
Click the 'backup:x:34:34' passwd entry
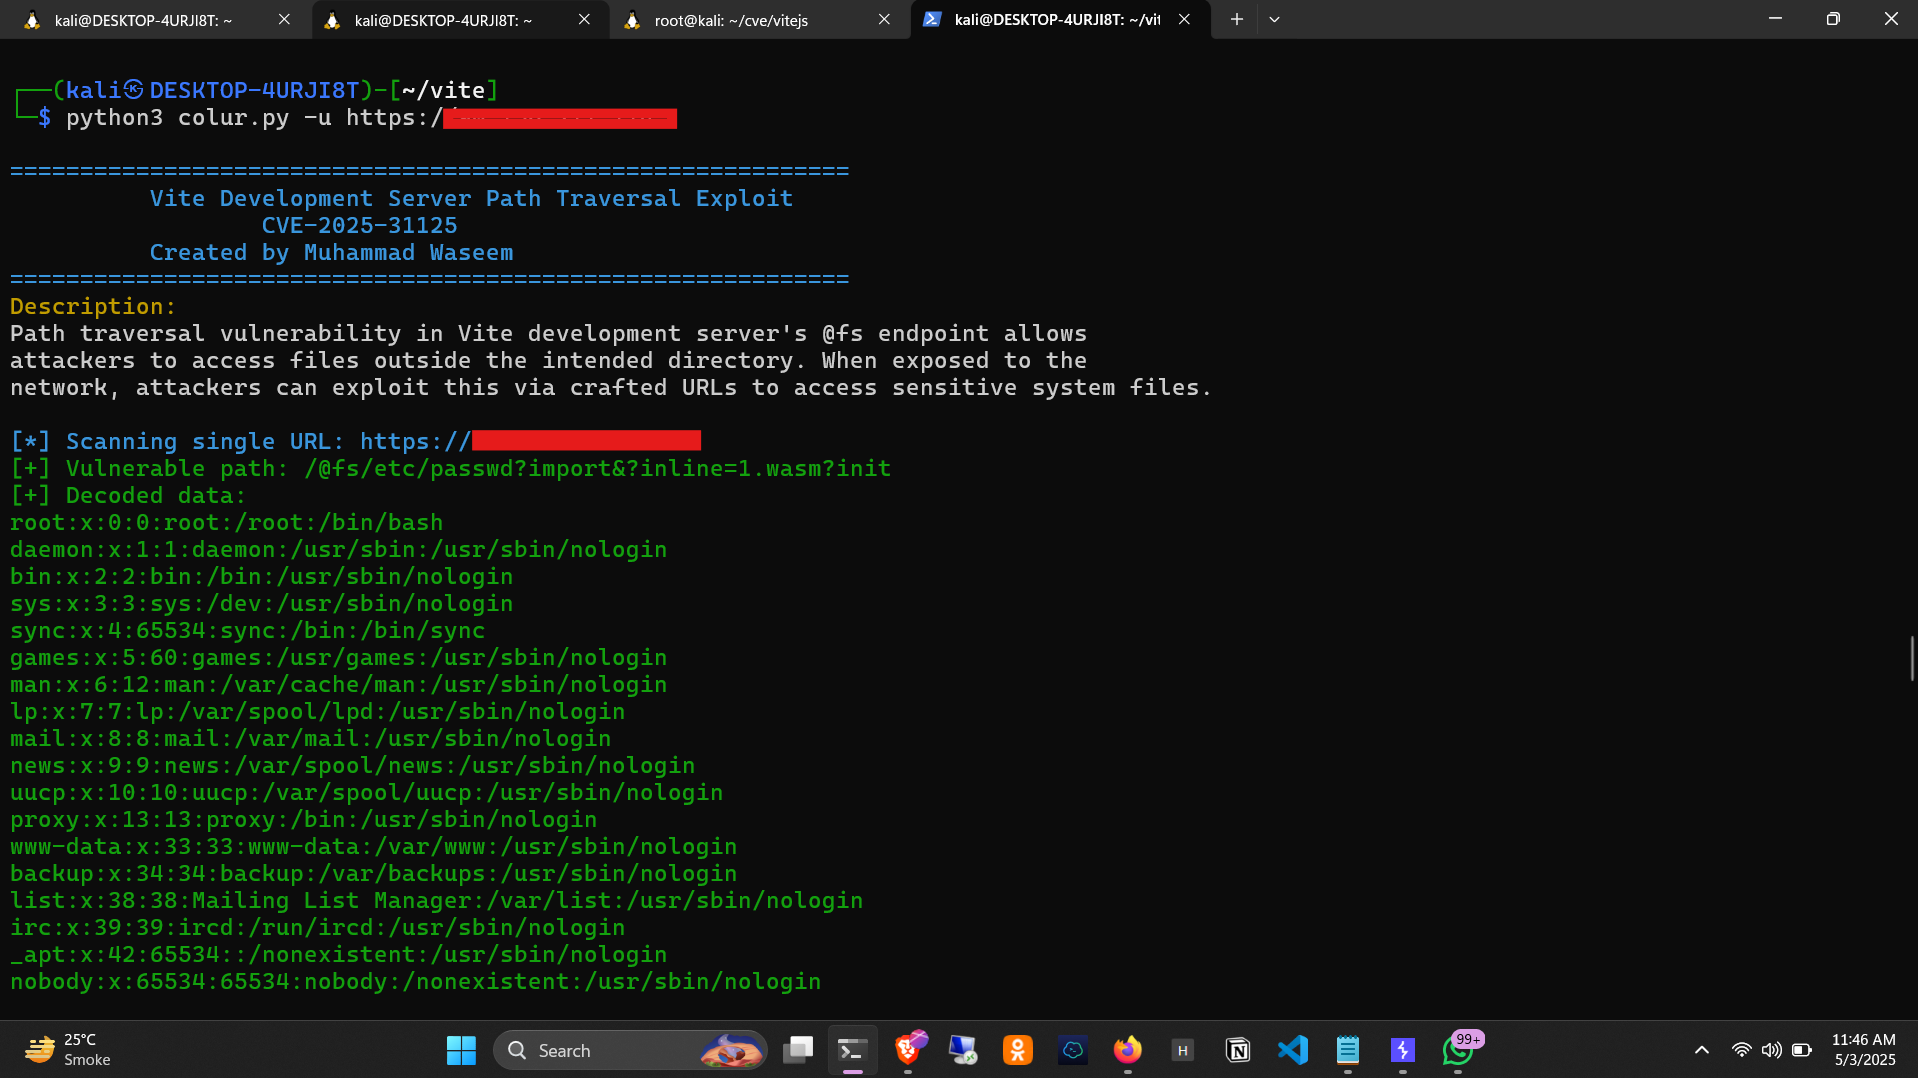(373, 873)
